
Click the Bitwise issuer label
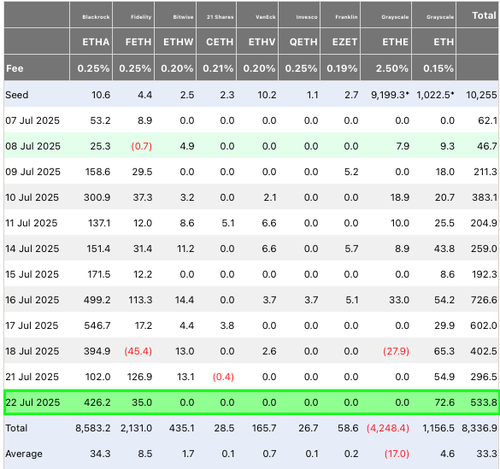pyautogui.click(x=183, y=17)
